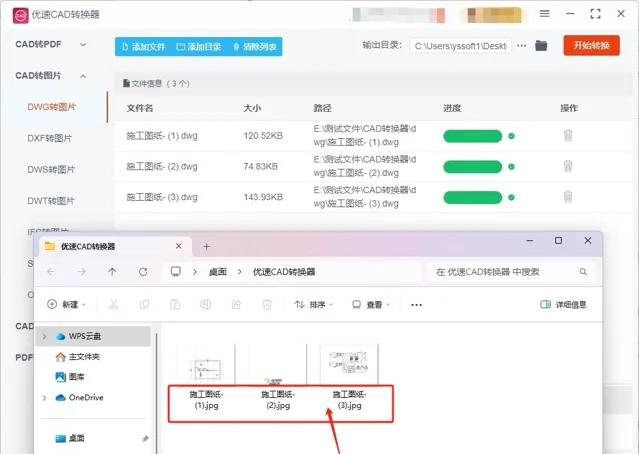639x454 pixels.
Task: Delete row 施工图纸- (2).dwg with trash icon
Action: [x=568, y=166]
